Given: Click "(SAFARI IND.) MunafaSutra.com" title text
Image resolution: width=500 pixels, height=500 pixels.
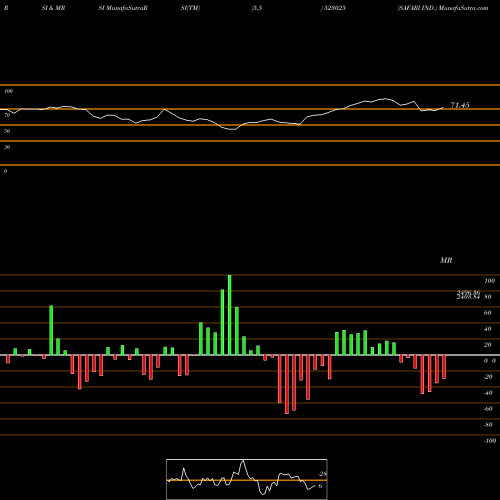Looking at the screenshot, I should click(443, 8).
